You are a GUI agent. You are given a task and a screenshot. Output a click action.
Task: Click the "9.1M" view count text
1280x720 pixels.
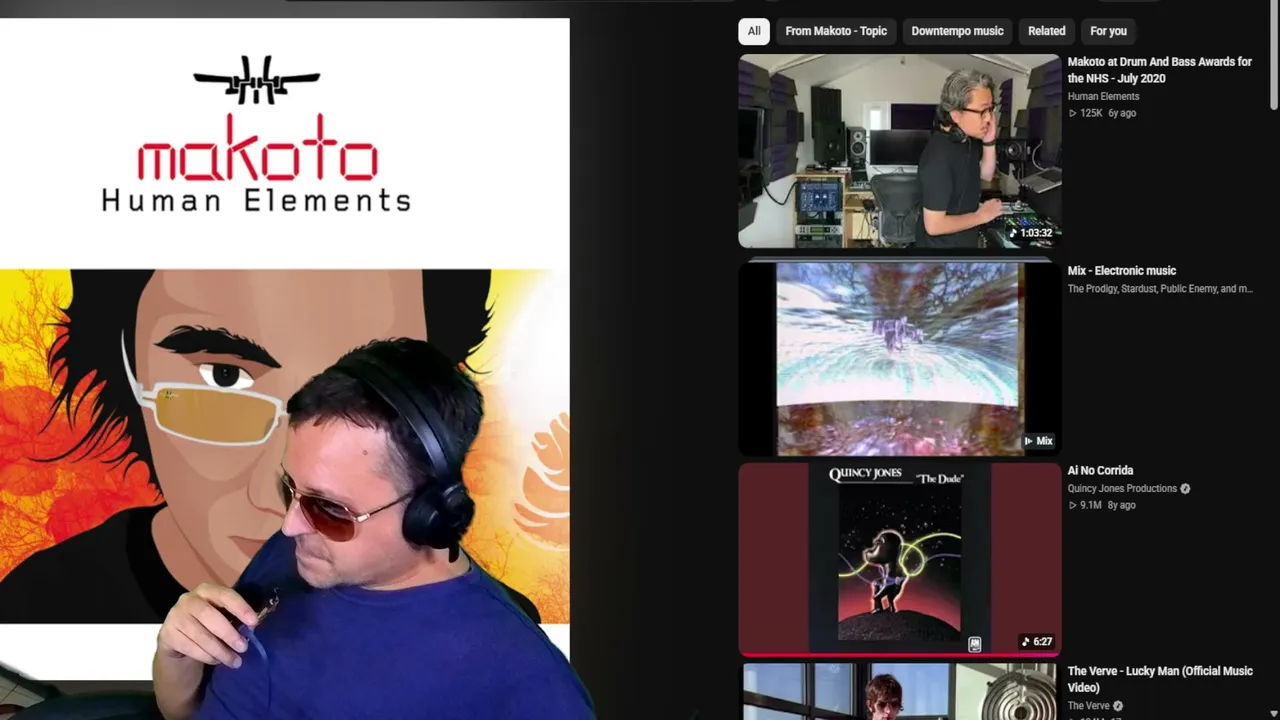click(x=1091, y=505)
